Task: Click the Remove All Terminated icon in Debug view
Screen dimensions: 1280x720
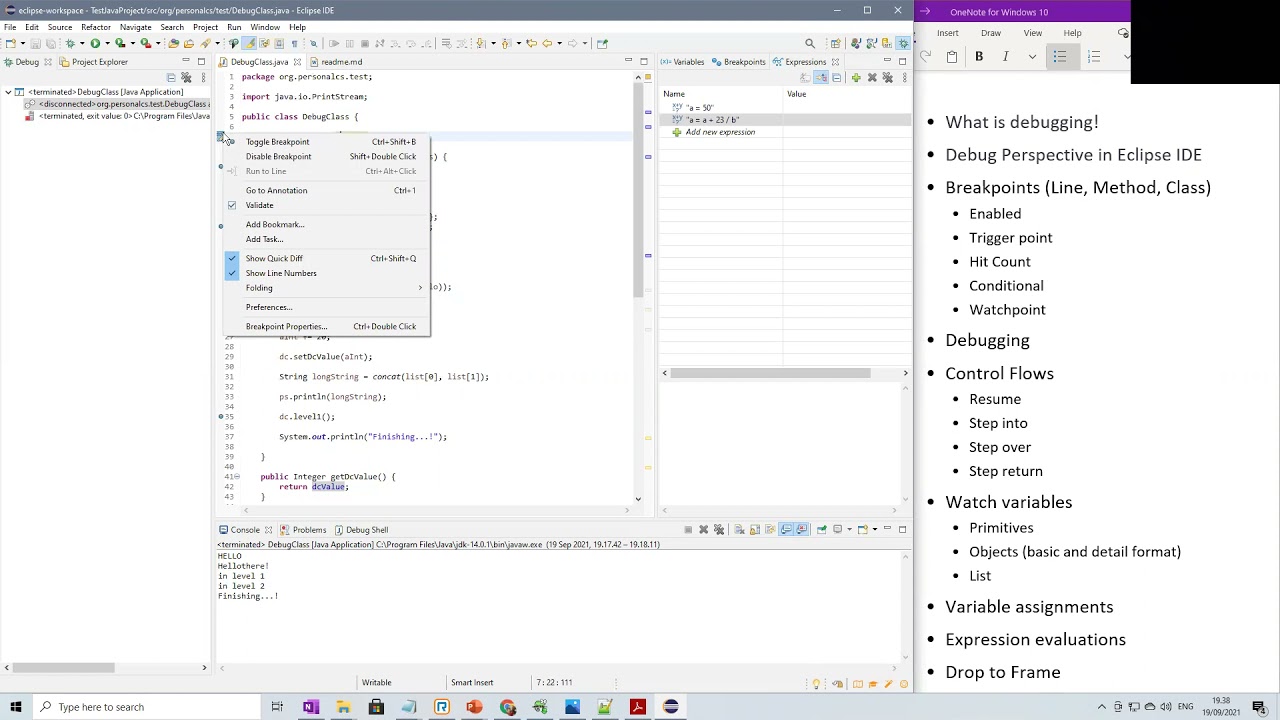Action: (186, 77)
